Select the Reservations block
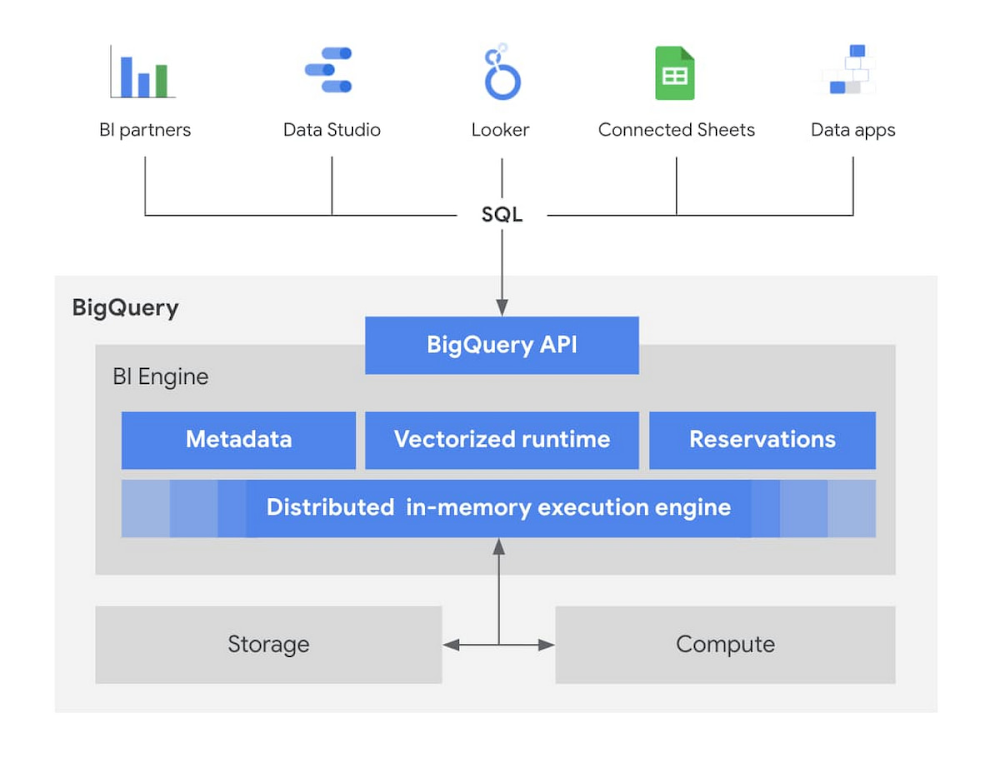Viewport: 1000px width, 758px height. tap(762, 440)
